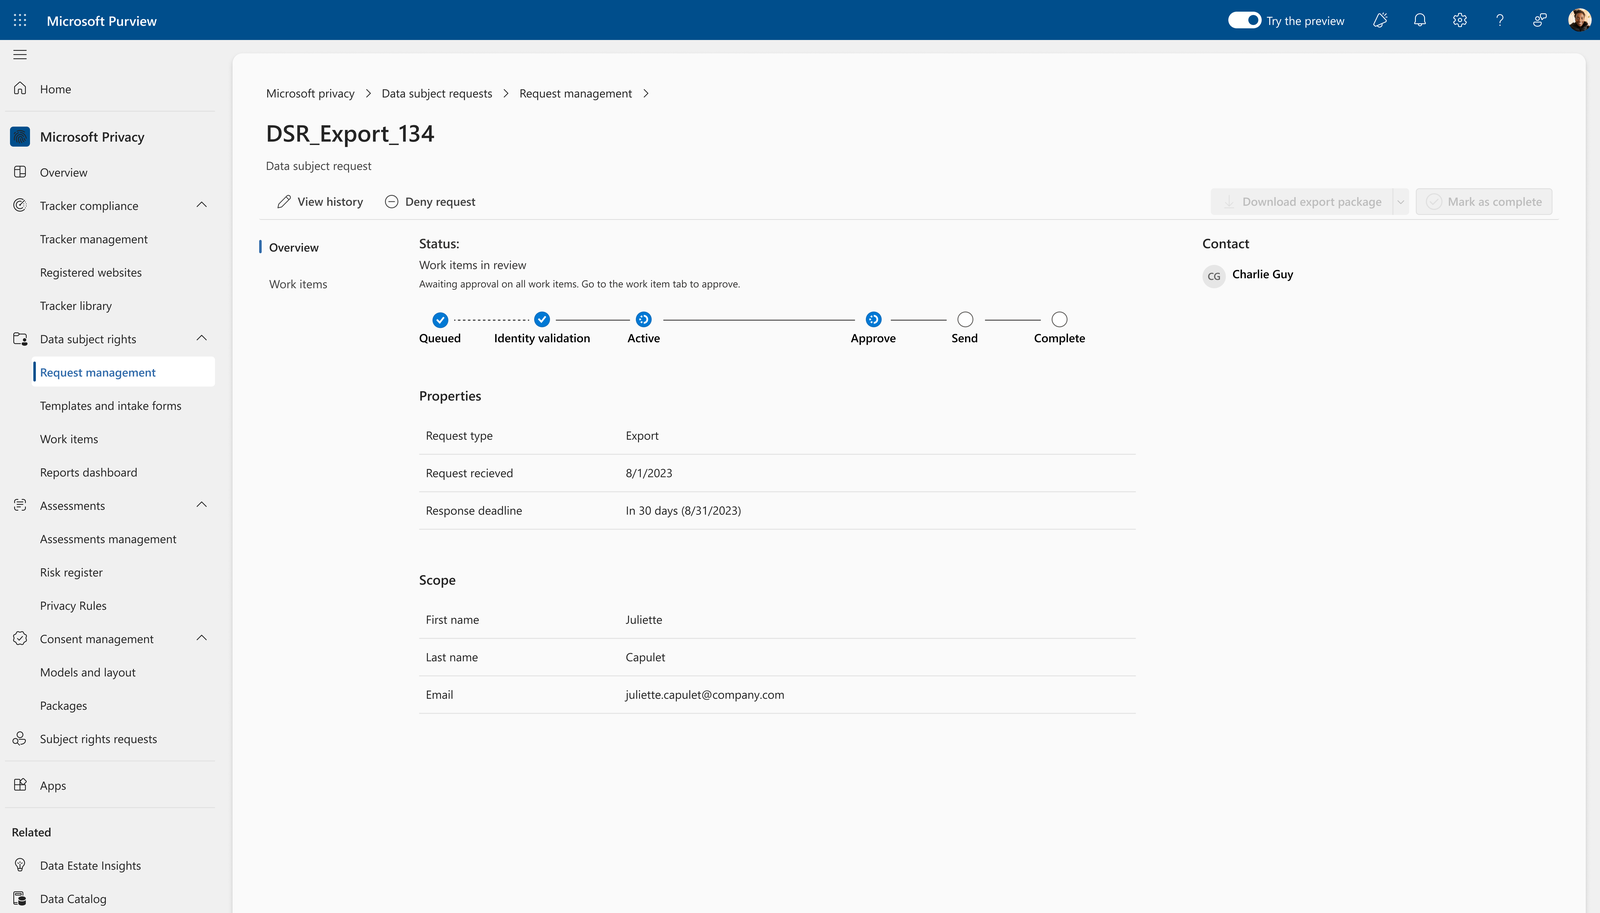
Task: Click the Download export package button
Action: pyautogui.click(x=1302, y=202)
